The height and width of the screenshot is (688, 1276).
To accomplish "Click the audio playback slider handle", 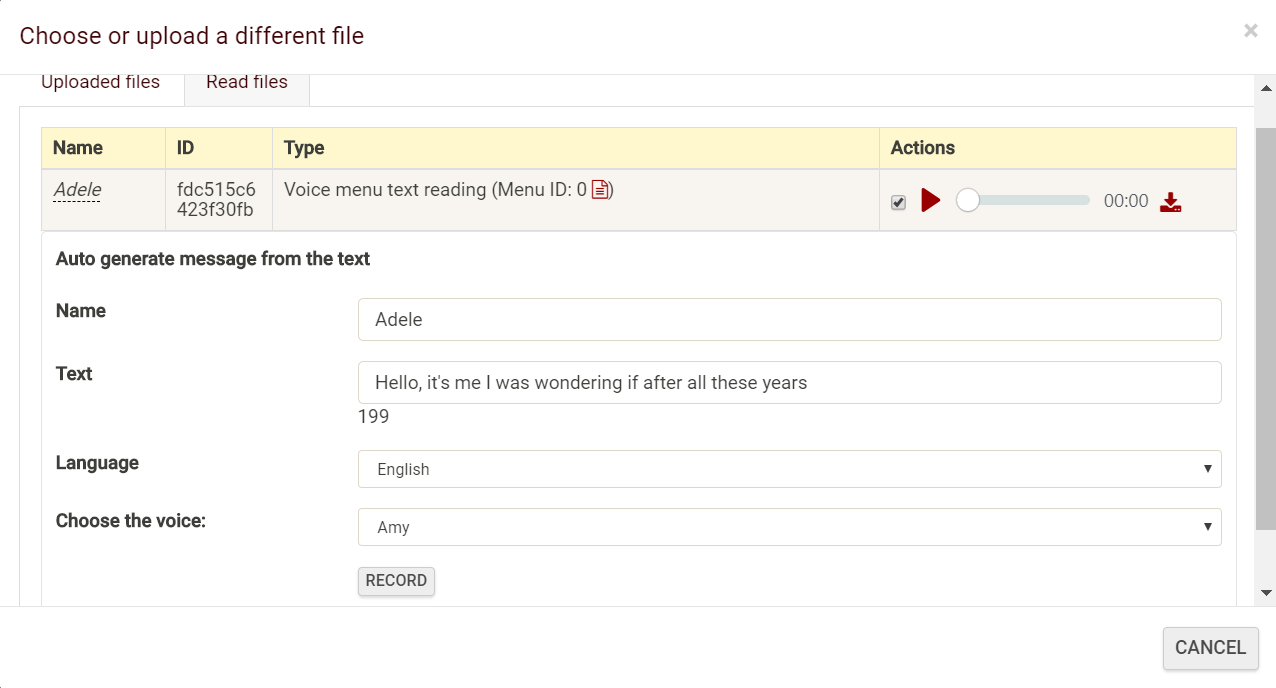I will pos(967,201).
